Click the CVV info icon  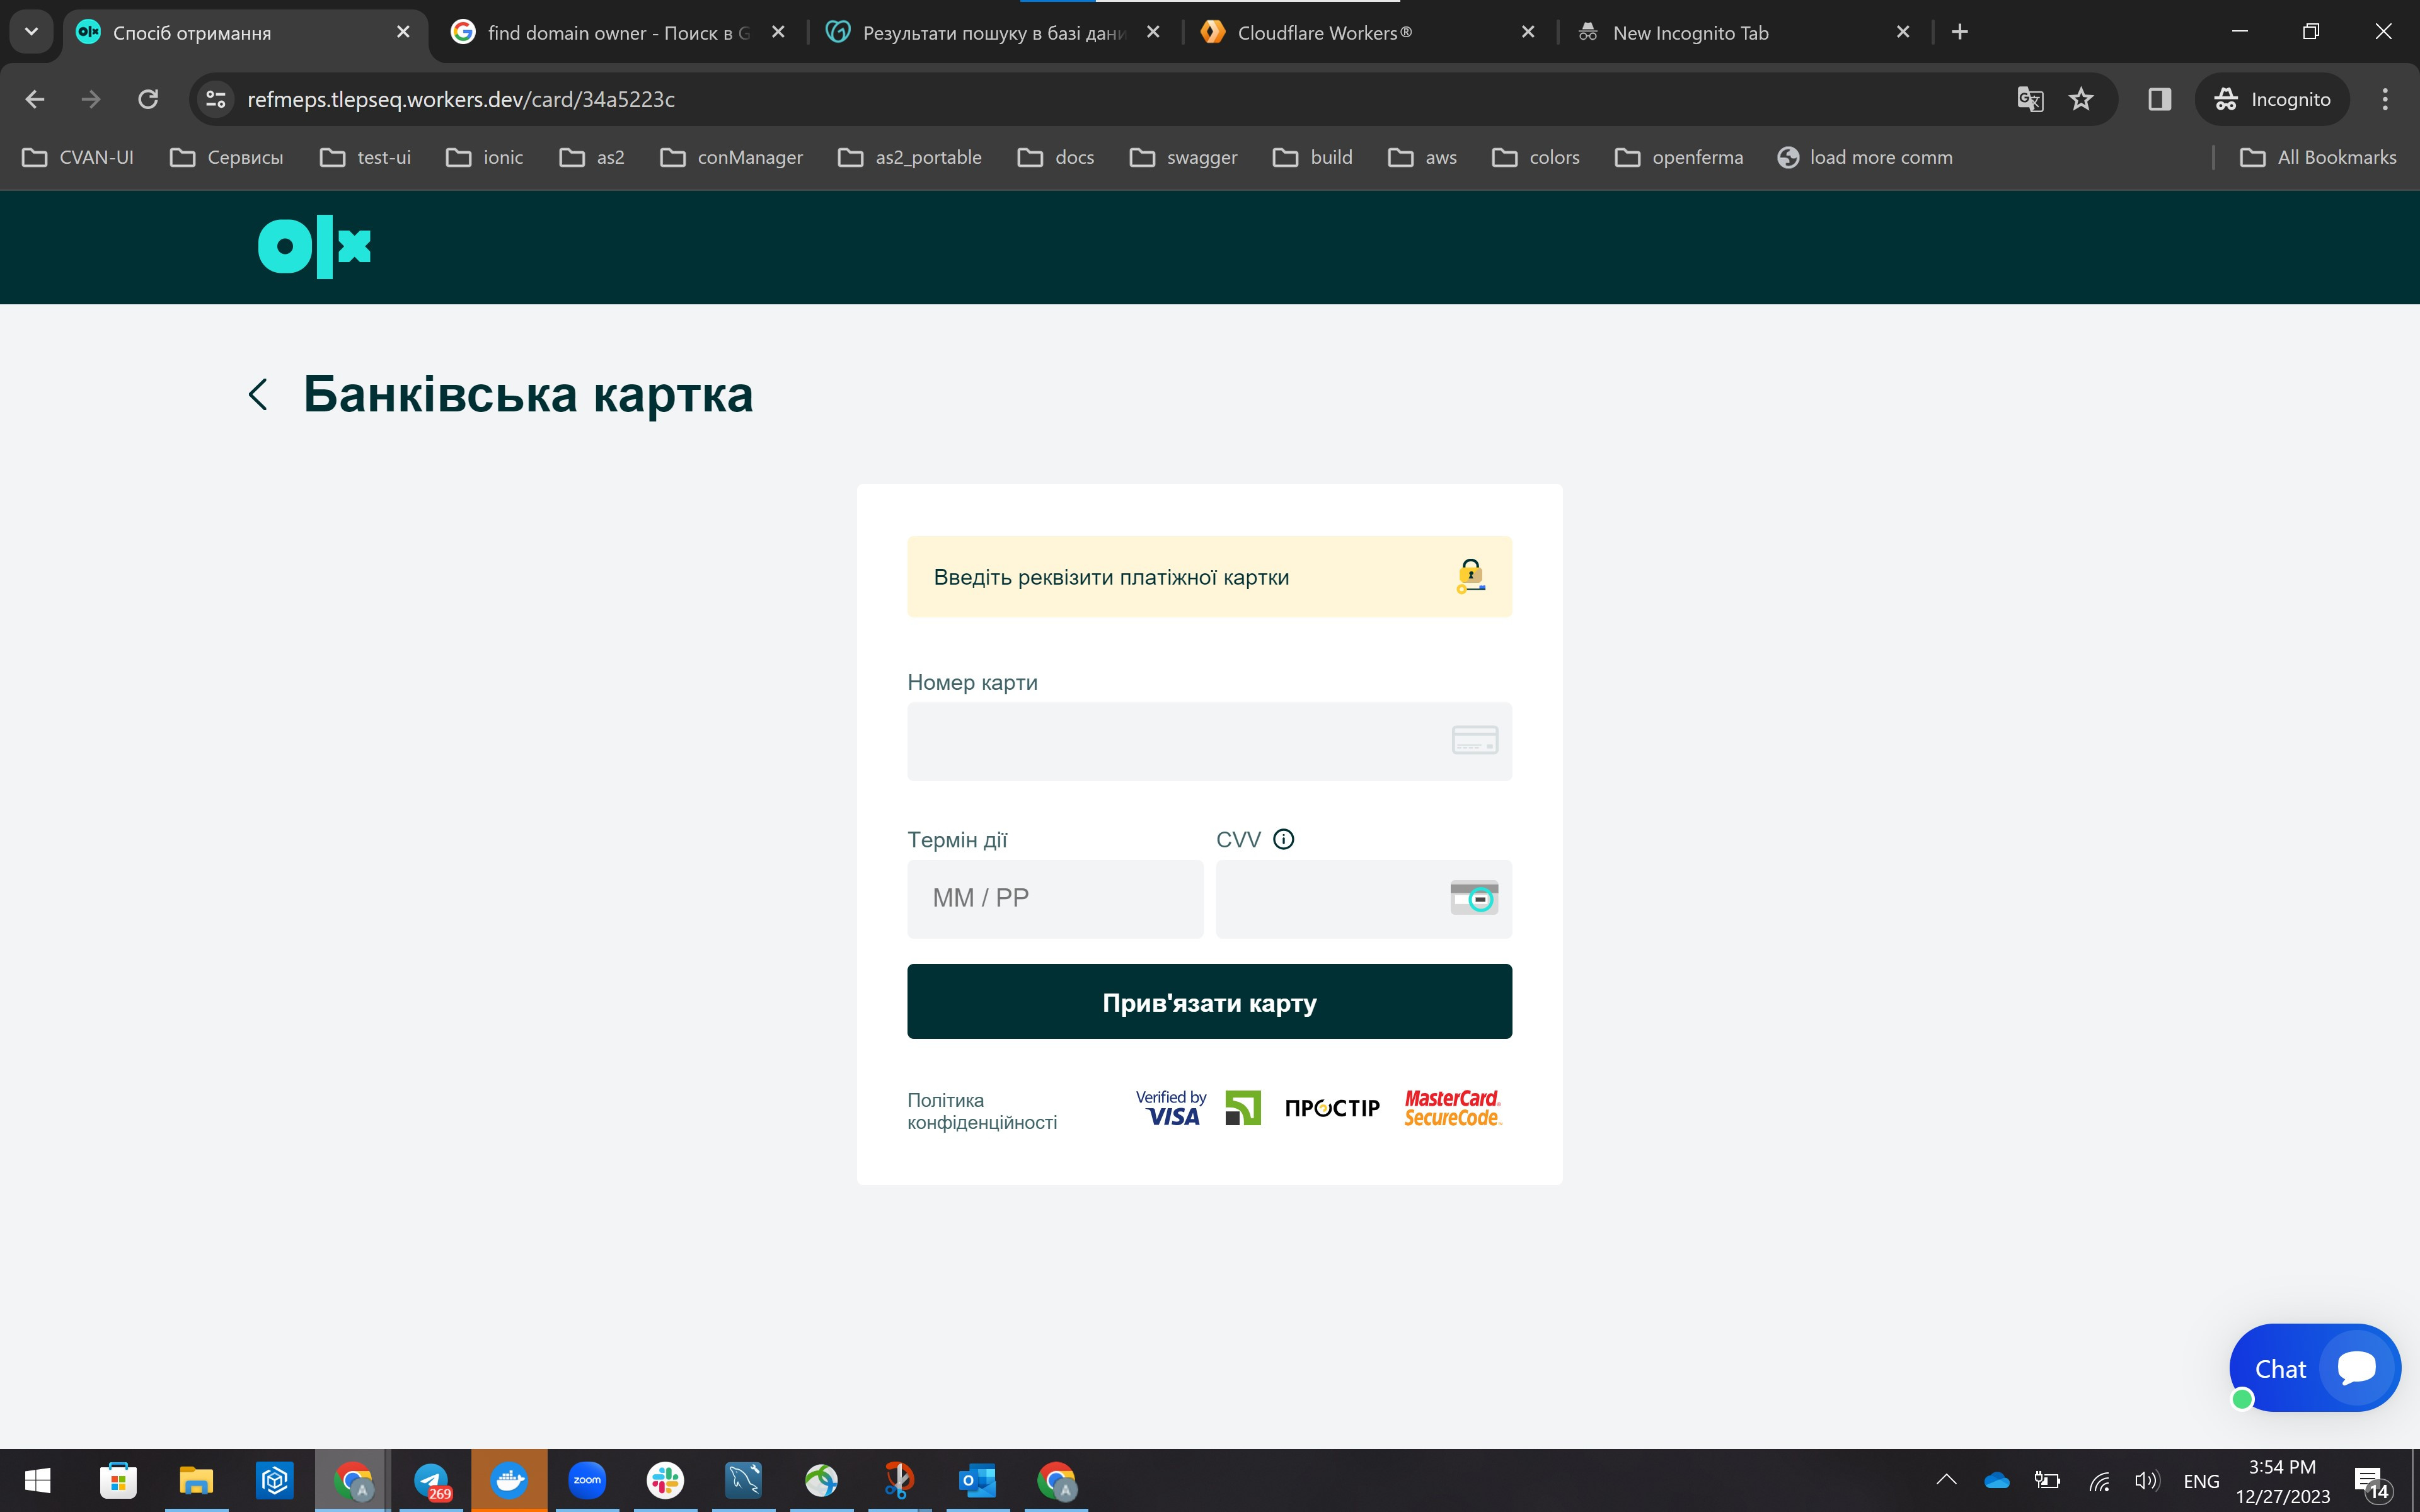pos(1283,839)
